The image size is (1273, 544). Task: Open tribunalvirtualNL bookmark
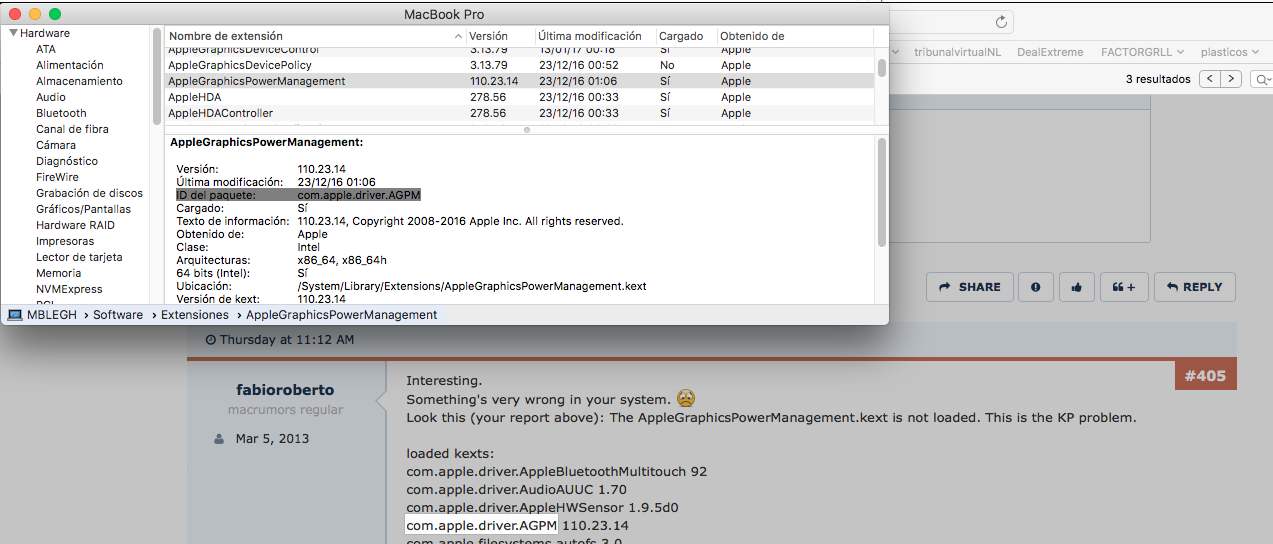pos(958,52)
